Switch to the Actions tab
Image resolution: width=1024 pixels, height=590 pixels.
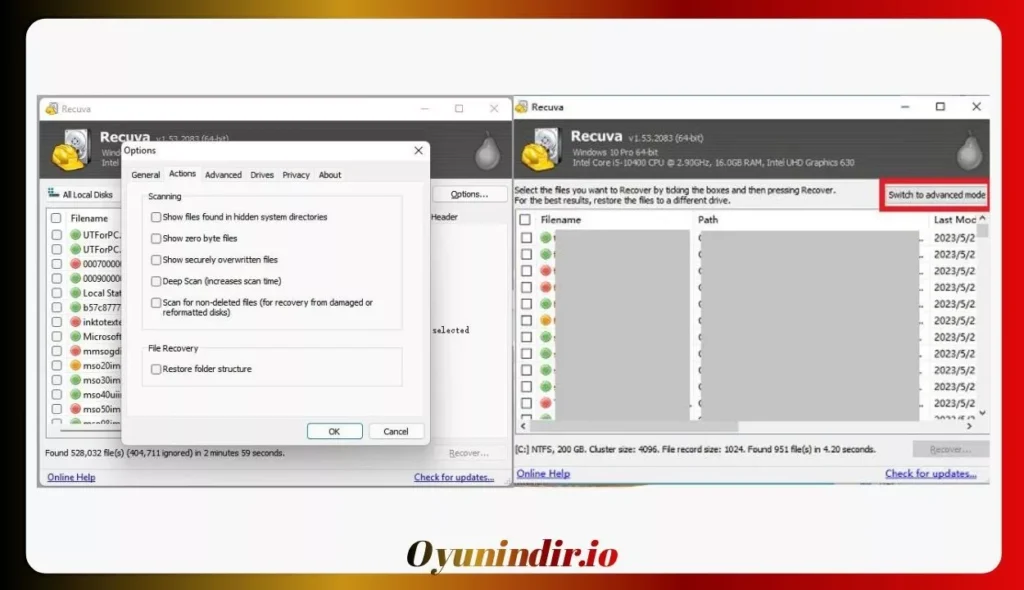(x=182, y=174)
